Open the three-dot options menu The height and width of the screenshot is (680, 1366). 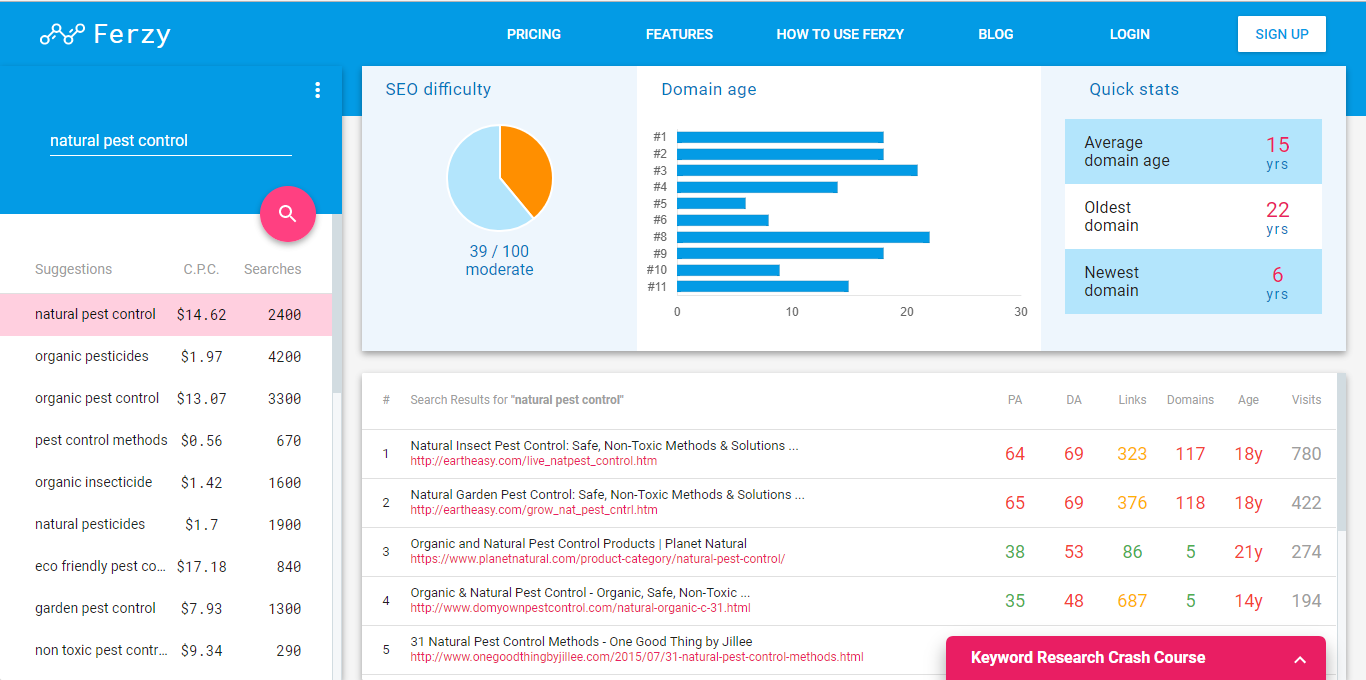[x=318, y=90]
